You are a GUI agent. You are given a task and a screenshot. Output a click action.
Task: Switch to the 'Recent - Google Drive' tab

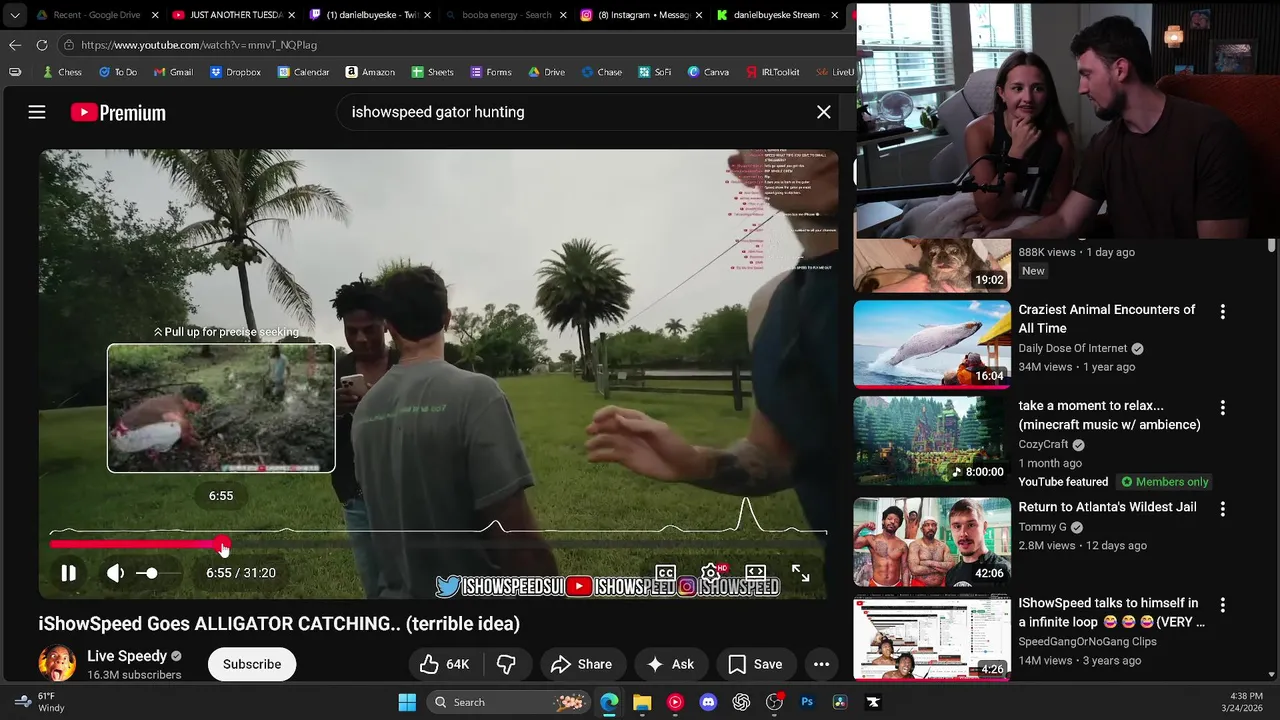pos(97,15)
